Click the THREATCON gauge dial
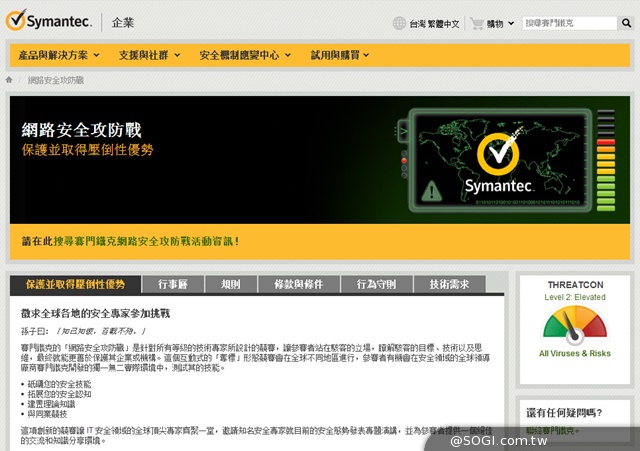The image size is (640, 451). point(575,325)
